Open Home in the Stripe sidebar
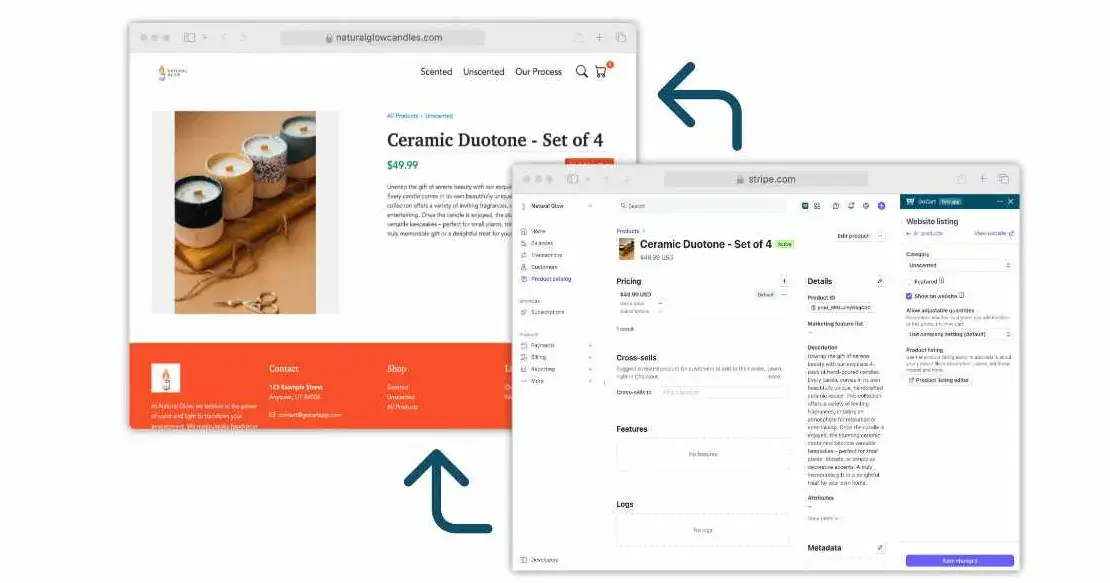 [x=538, y=231]
